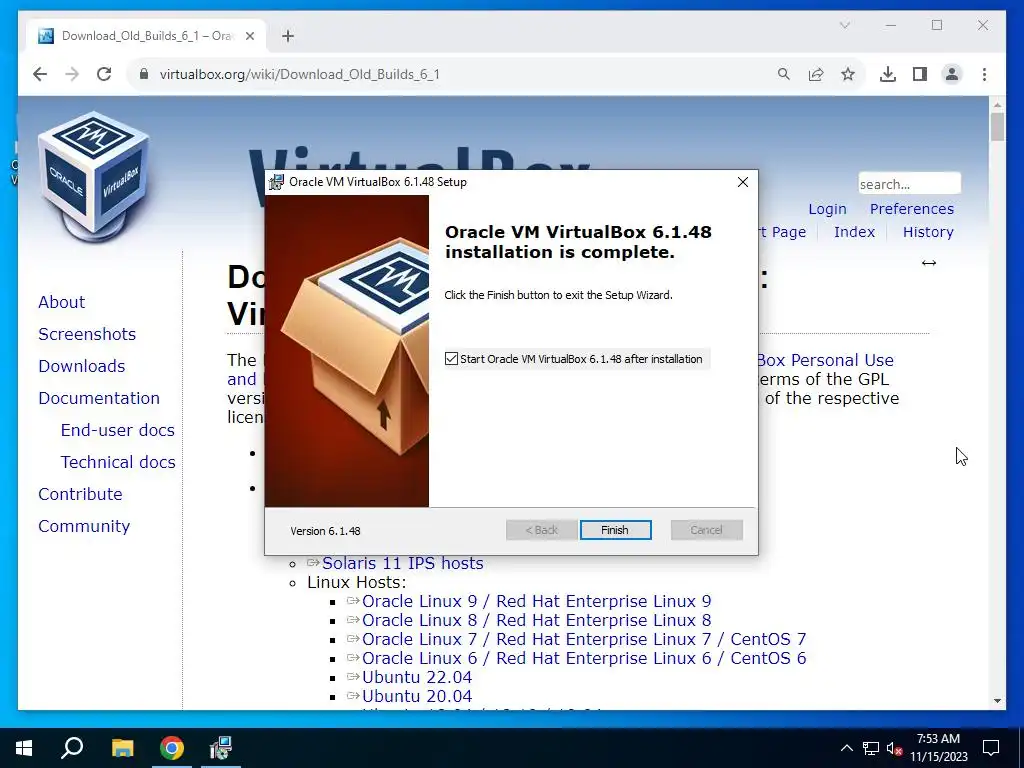Click the Chrome taskbar icon
The width and height of the screenshot is (1024, 768).
click(x=172, y=748)
